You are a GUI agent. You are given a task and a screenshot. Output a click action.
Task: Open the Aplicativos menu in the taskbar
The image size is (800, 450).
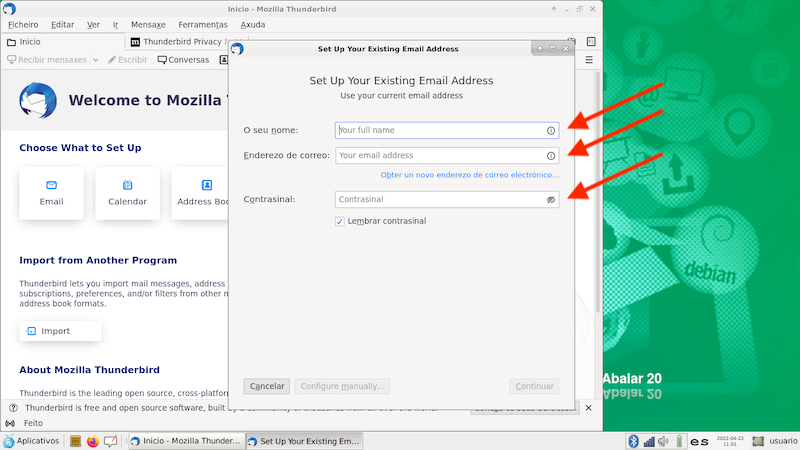click(x=31, y=441)
